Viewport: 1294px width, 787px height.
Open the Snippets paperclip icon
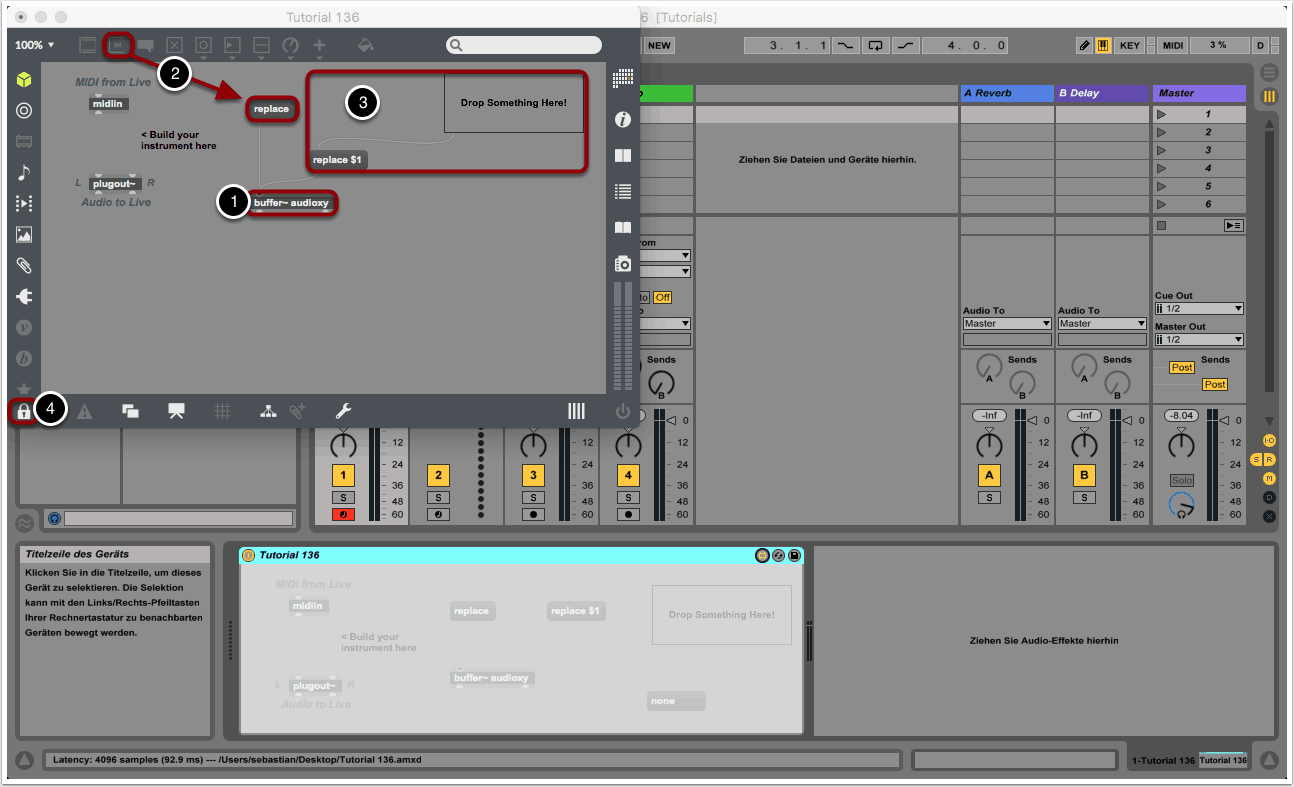click(x=24, y=266)
